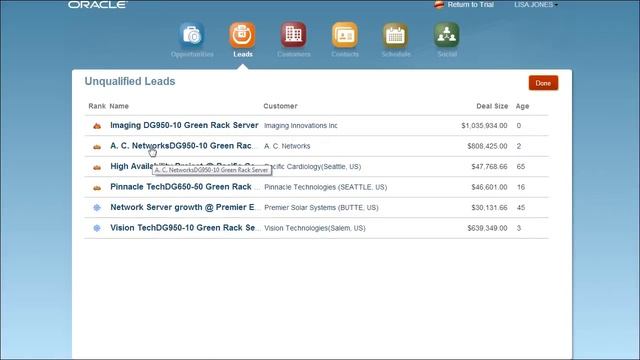Sort by the Rank column header
This screenshot has width=640, height=360.
(97, 106)
